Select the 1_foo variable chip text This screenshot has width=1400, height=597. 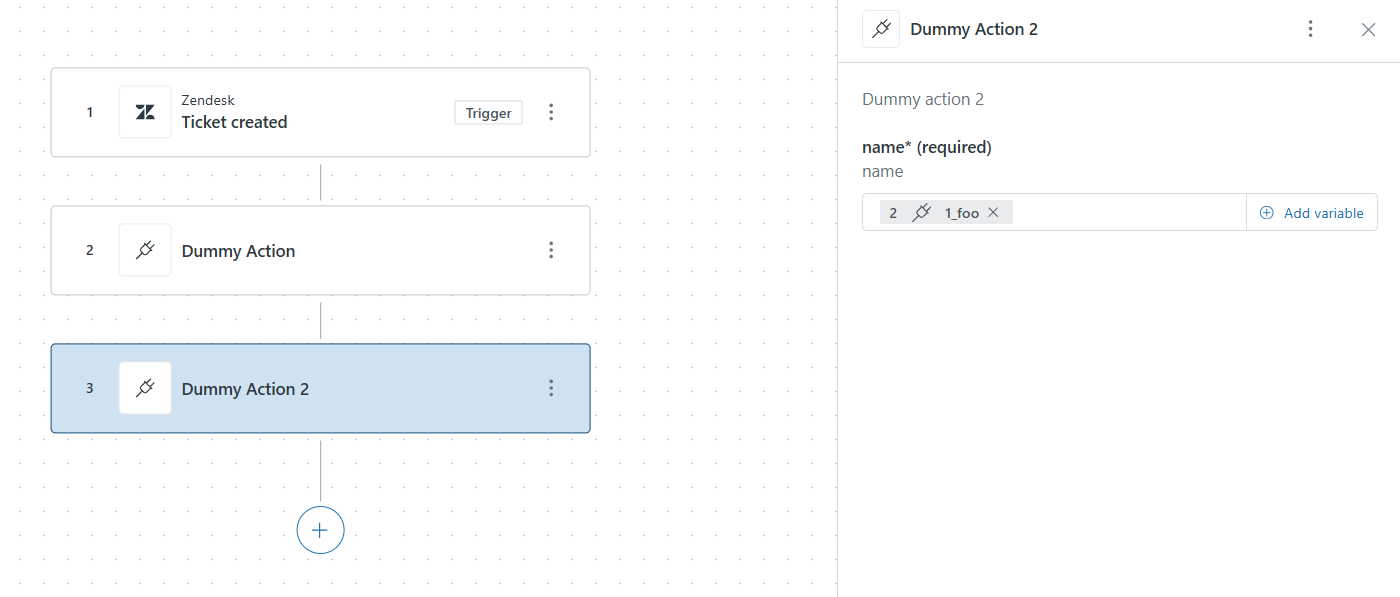[x=961, y=213]
